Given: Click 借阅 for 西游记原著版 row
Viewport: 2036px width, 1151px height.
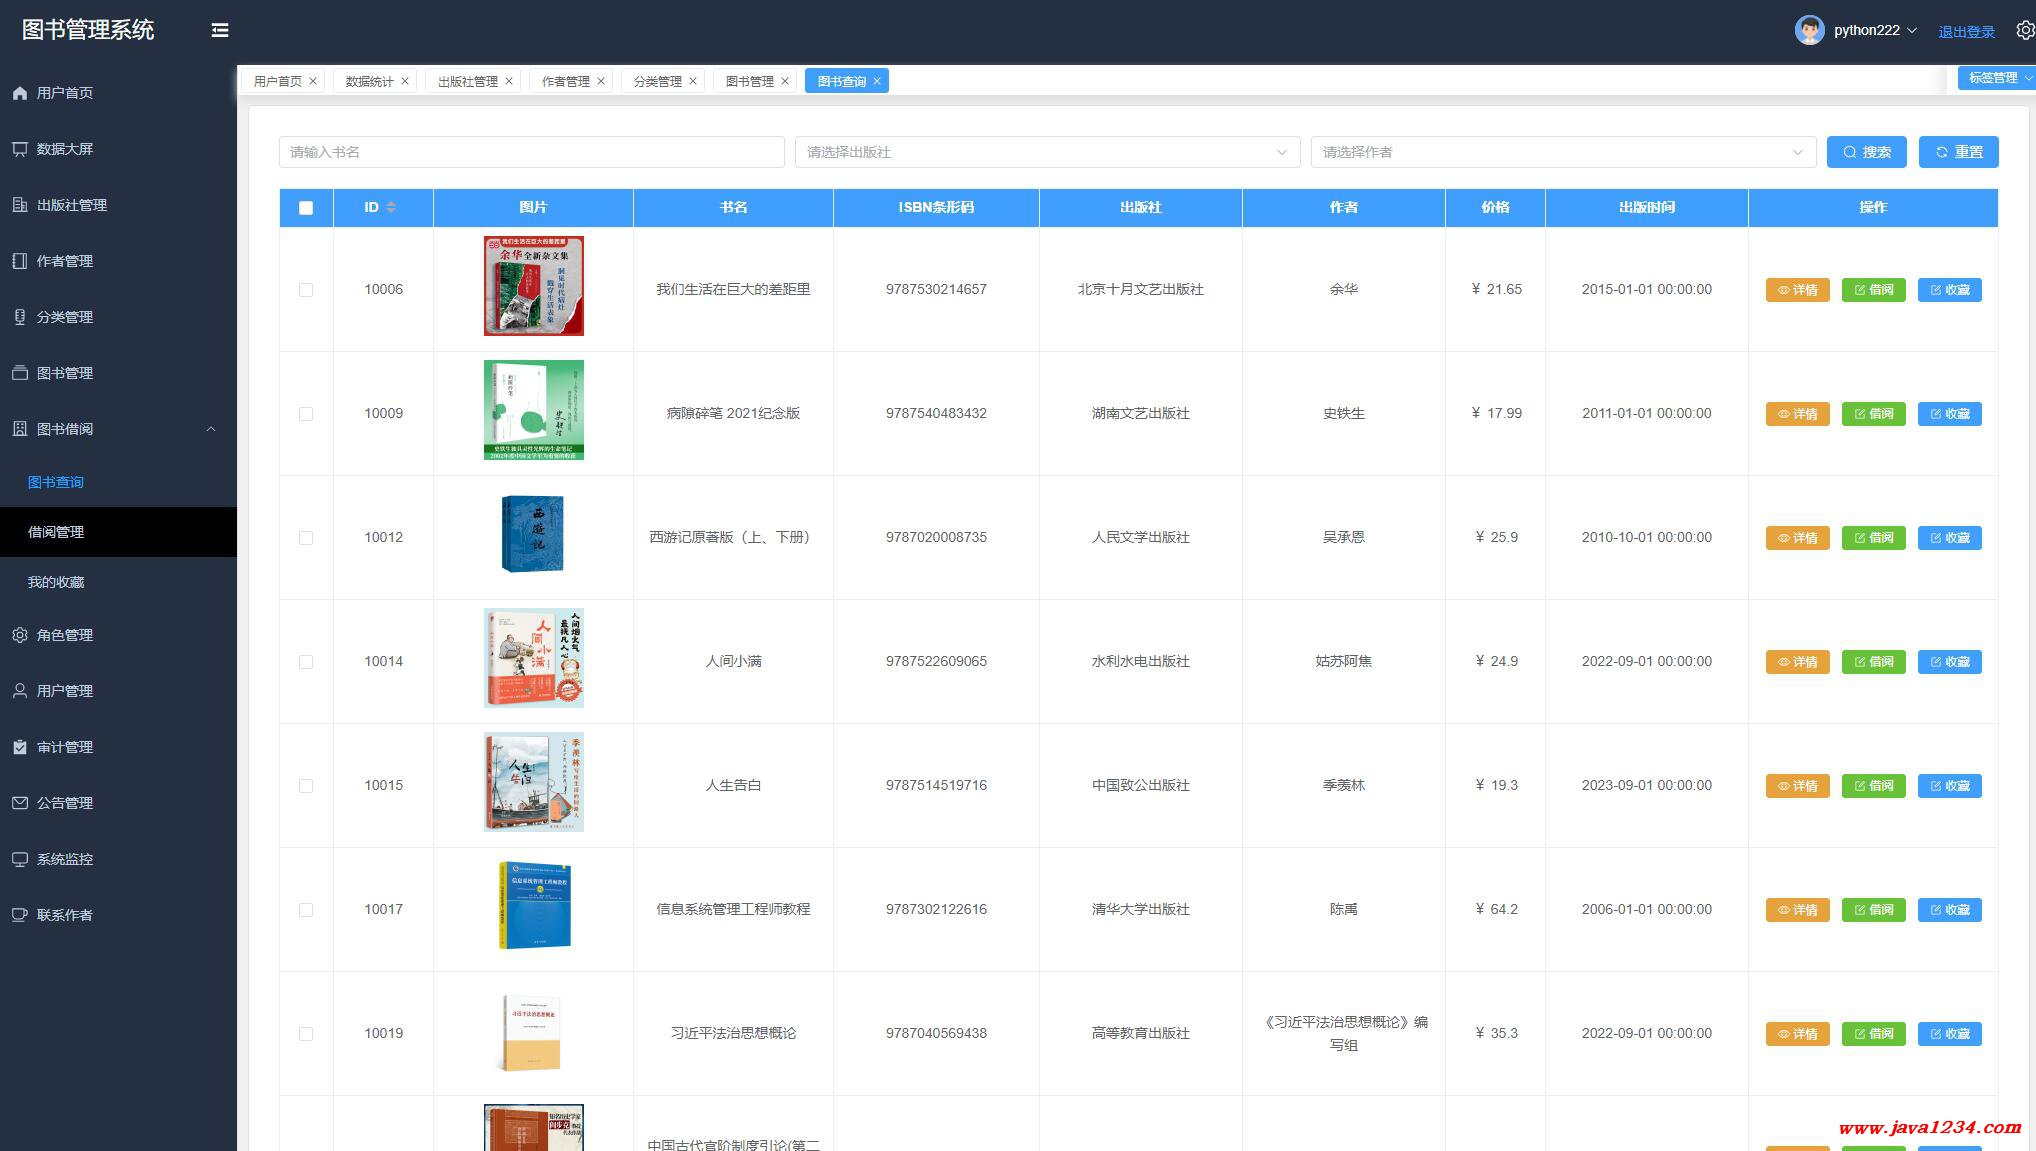Looking at the screenshot, I should tap(1873, 538).
